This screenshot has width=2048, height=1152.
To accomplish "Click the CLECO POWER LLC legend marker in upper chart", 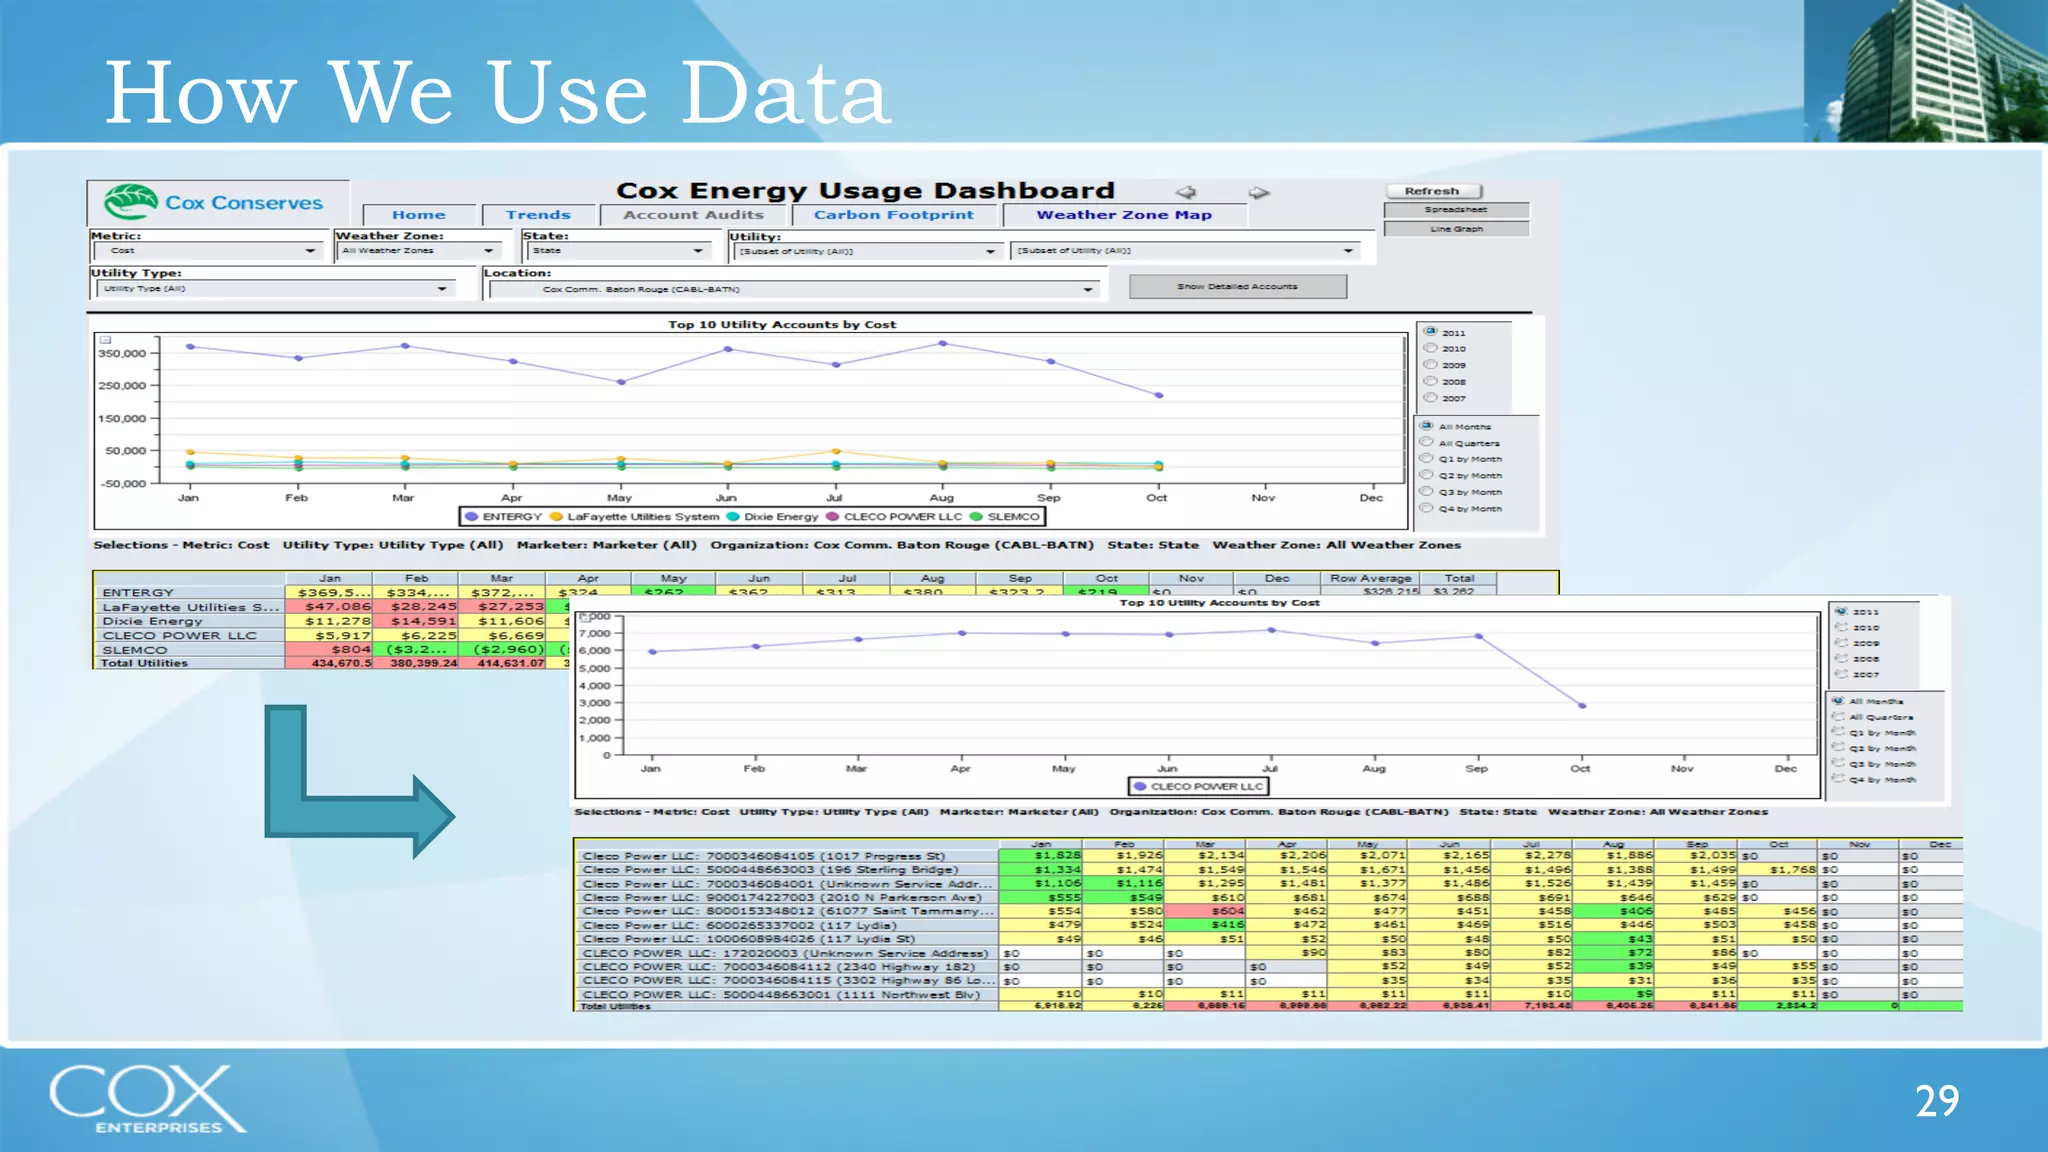I will coord(832,517).
